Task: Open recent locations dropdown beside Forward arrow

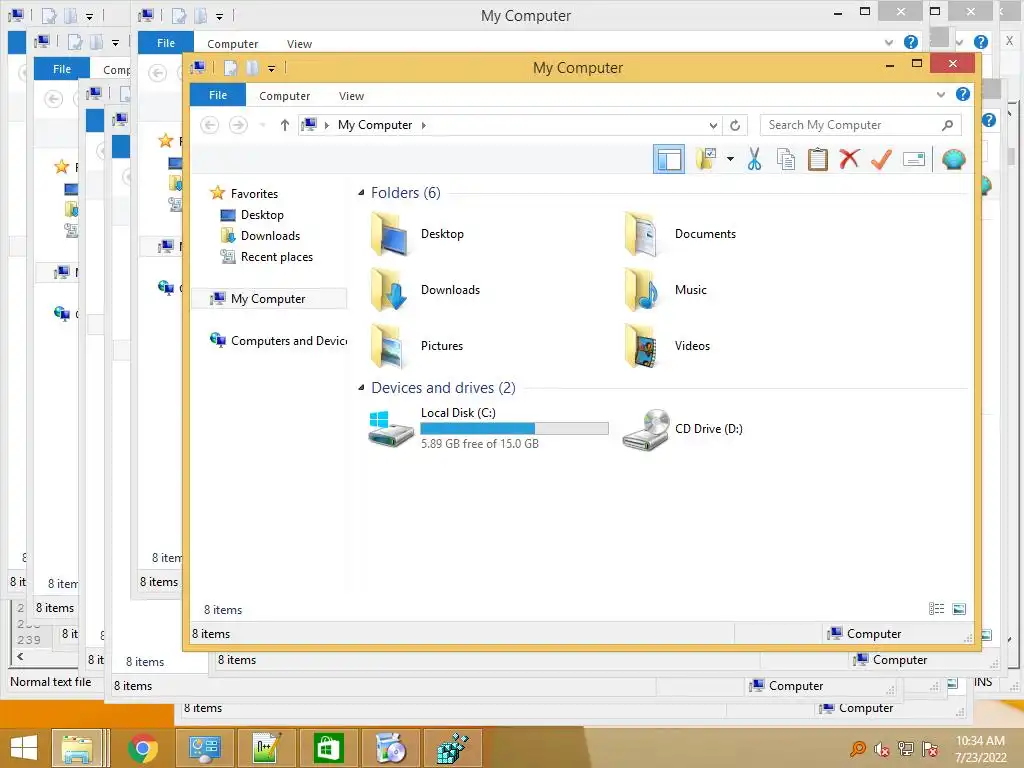Action: 263,125
